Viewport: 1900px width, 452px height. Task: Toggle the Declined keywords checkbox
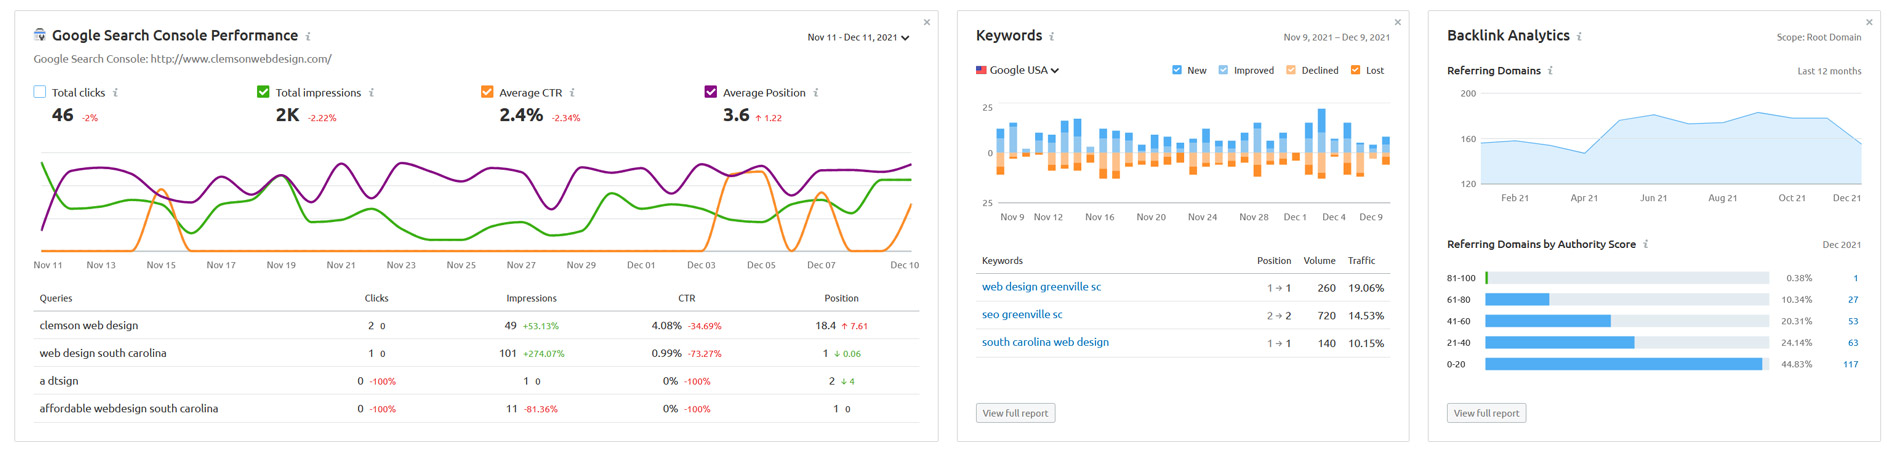click(x=1291, y=70)
